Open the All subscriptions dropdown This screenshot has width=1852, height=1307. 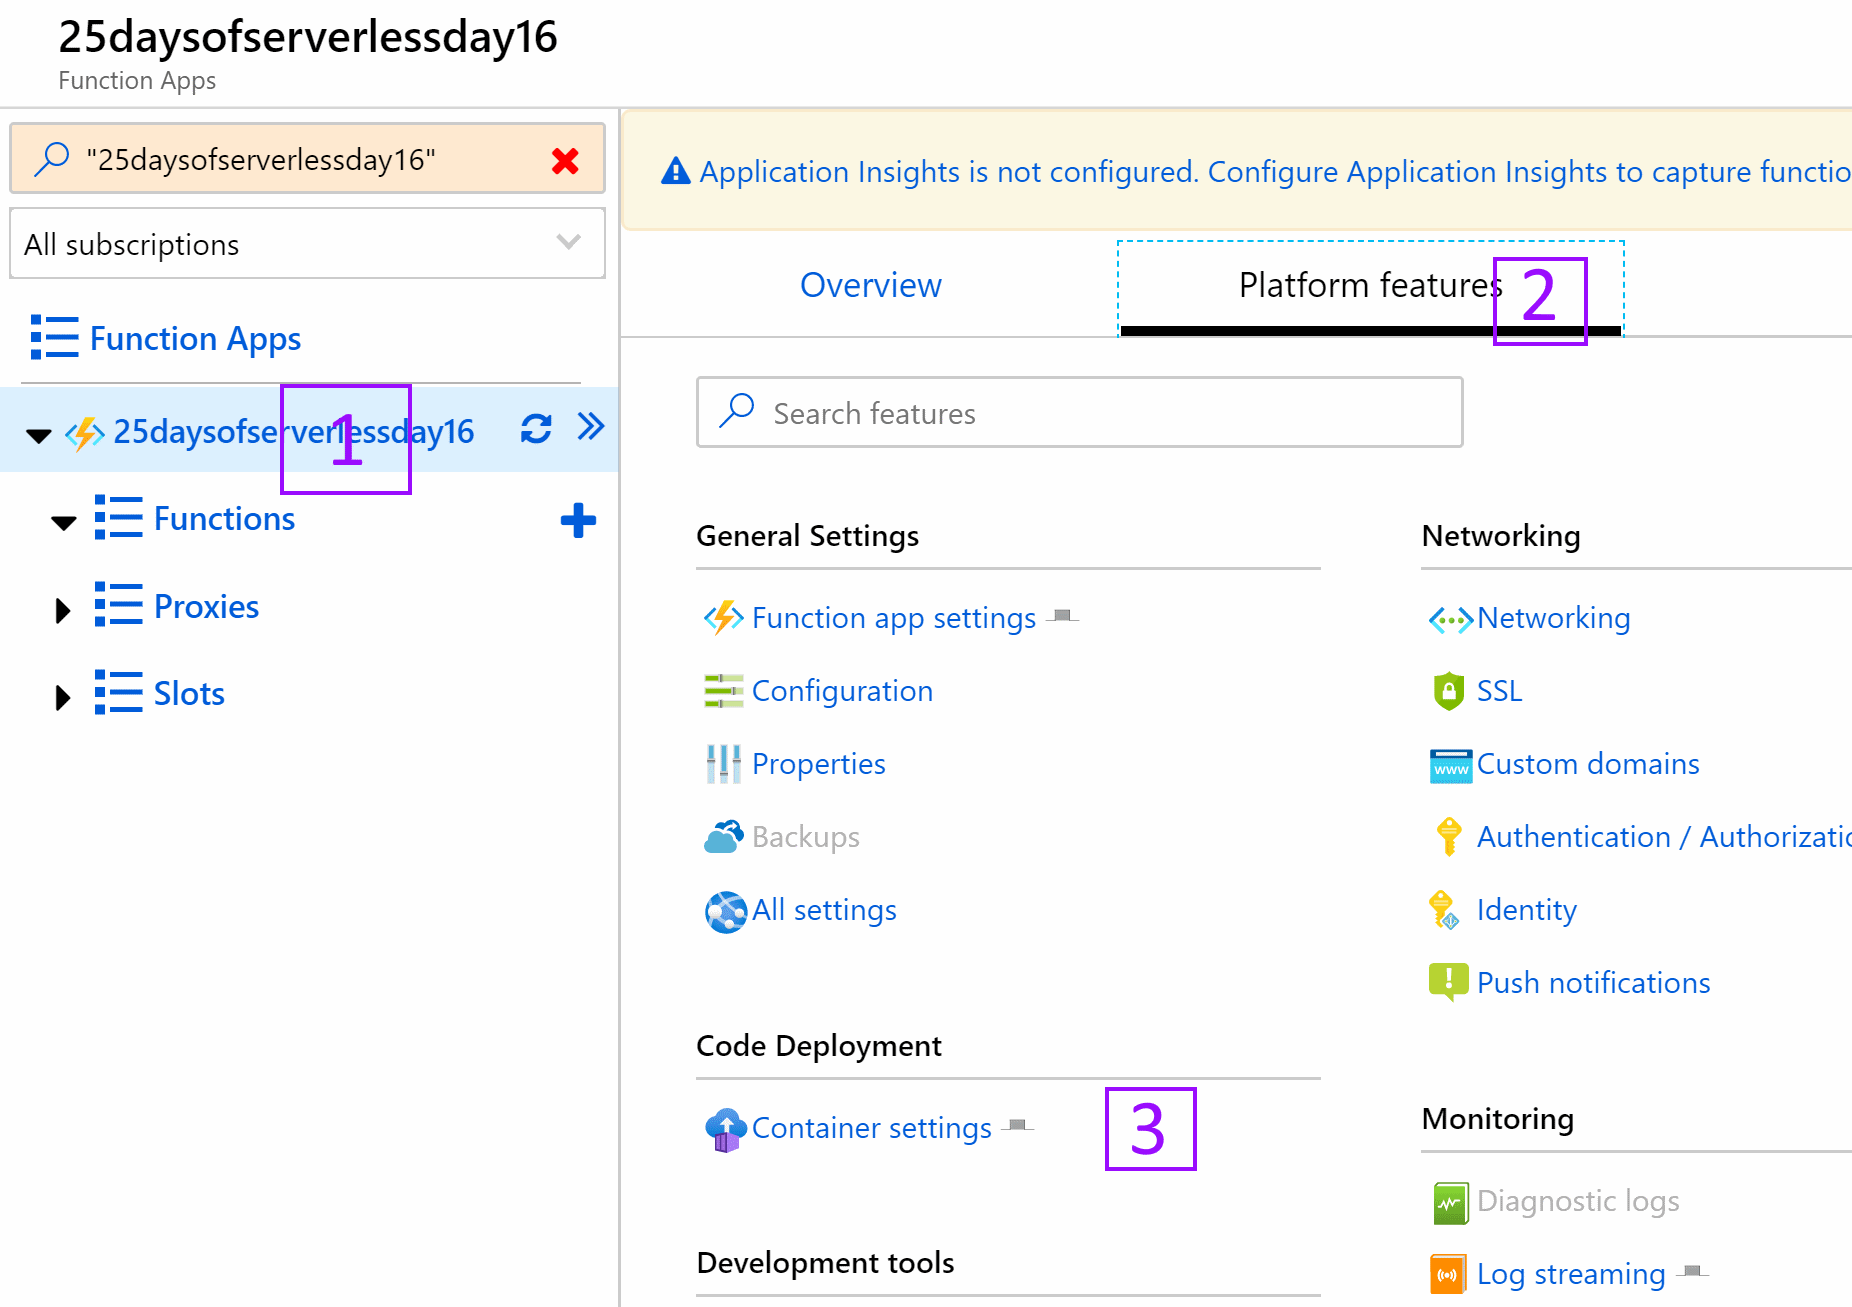click(307, 243)
